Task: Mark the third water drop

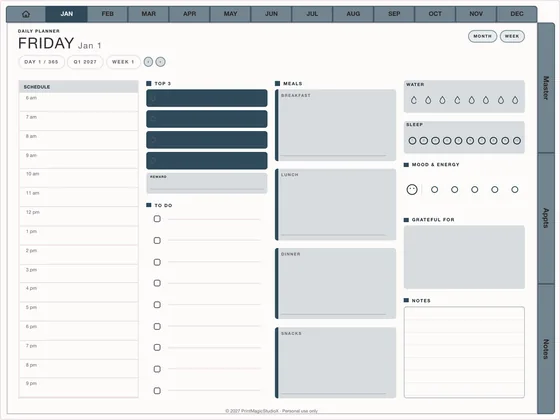Action: point(442,100)
